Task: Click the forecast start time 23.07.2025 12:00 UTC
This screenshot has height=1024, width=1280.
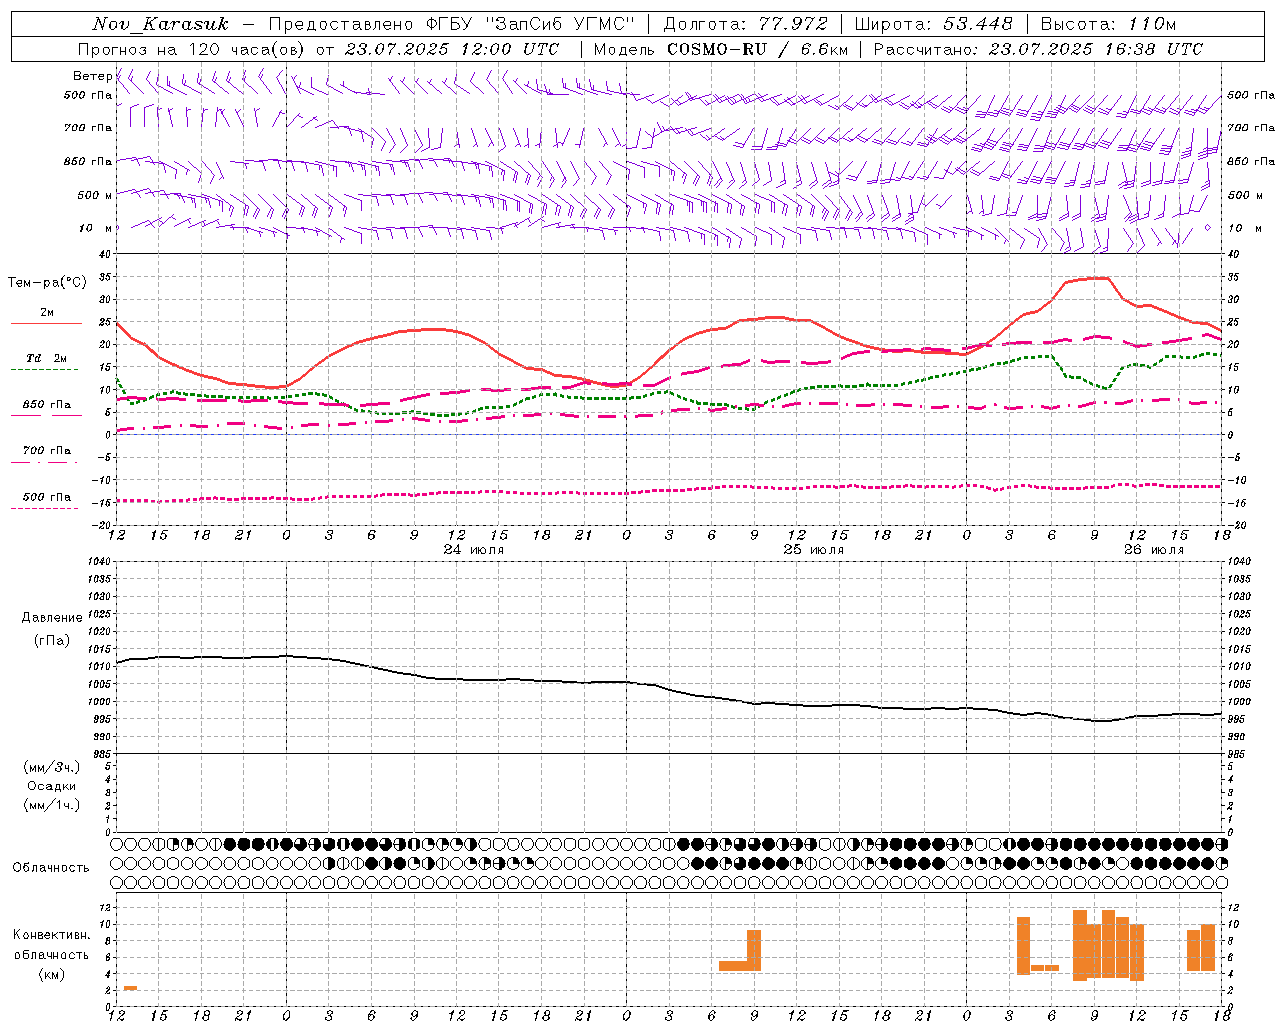Action: [x=452, y=49]
